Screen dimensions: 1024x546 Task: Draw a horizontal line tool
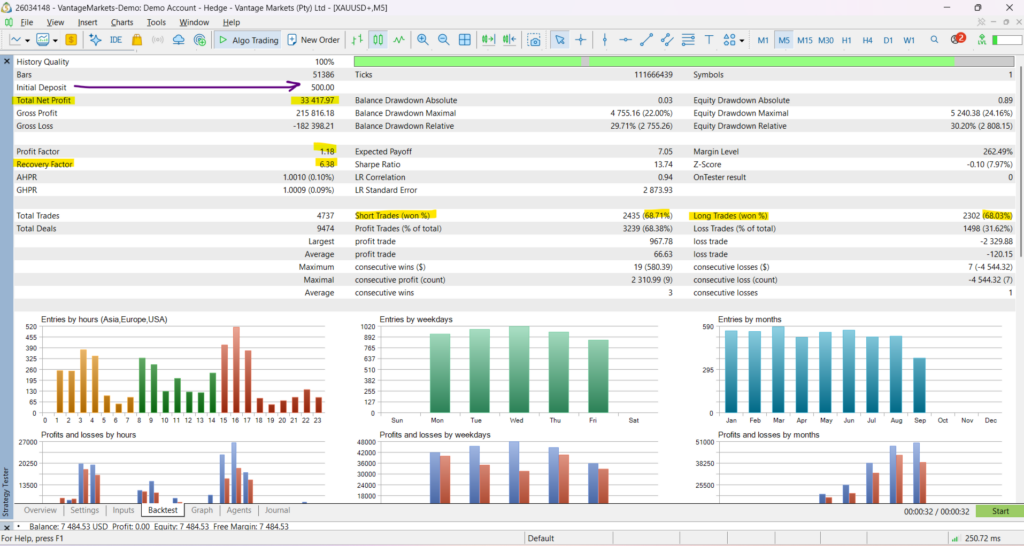pos(626,40)
